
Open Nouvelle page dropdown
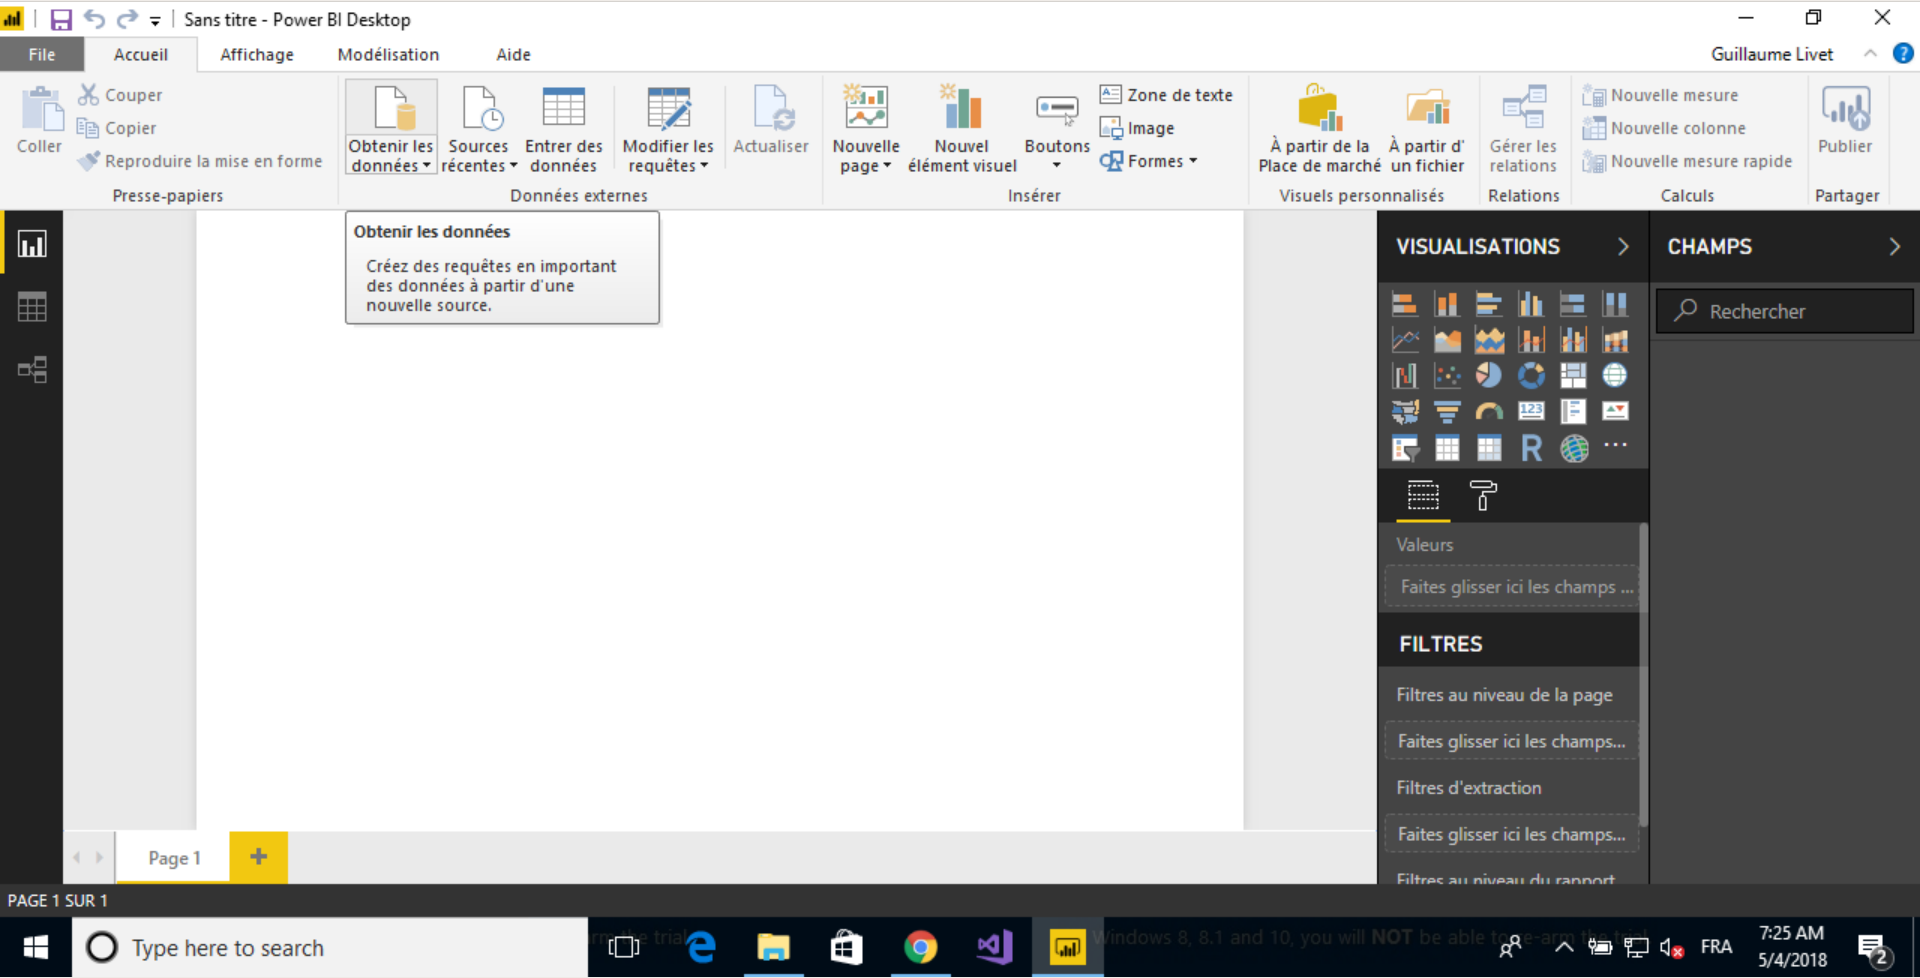pyautogui.click(x=866, y=156)
